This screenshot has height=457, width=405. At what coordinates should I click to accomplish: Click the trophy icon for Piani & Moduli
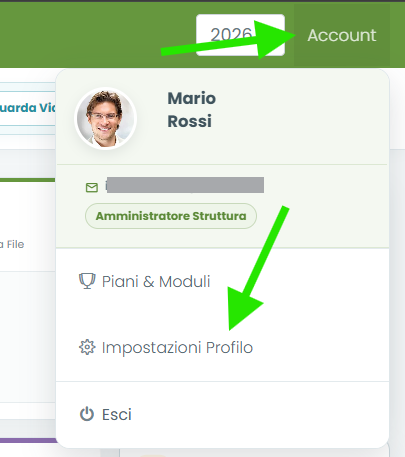click(87, 281)
